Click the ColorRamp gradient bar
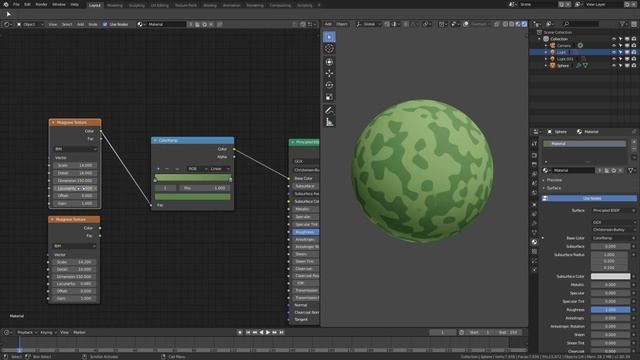This screenshot has width=640, height=360. (193, 178)
